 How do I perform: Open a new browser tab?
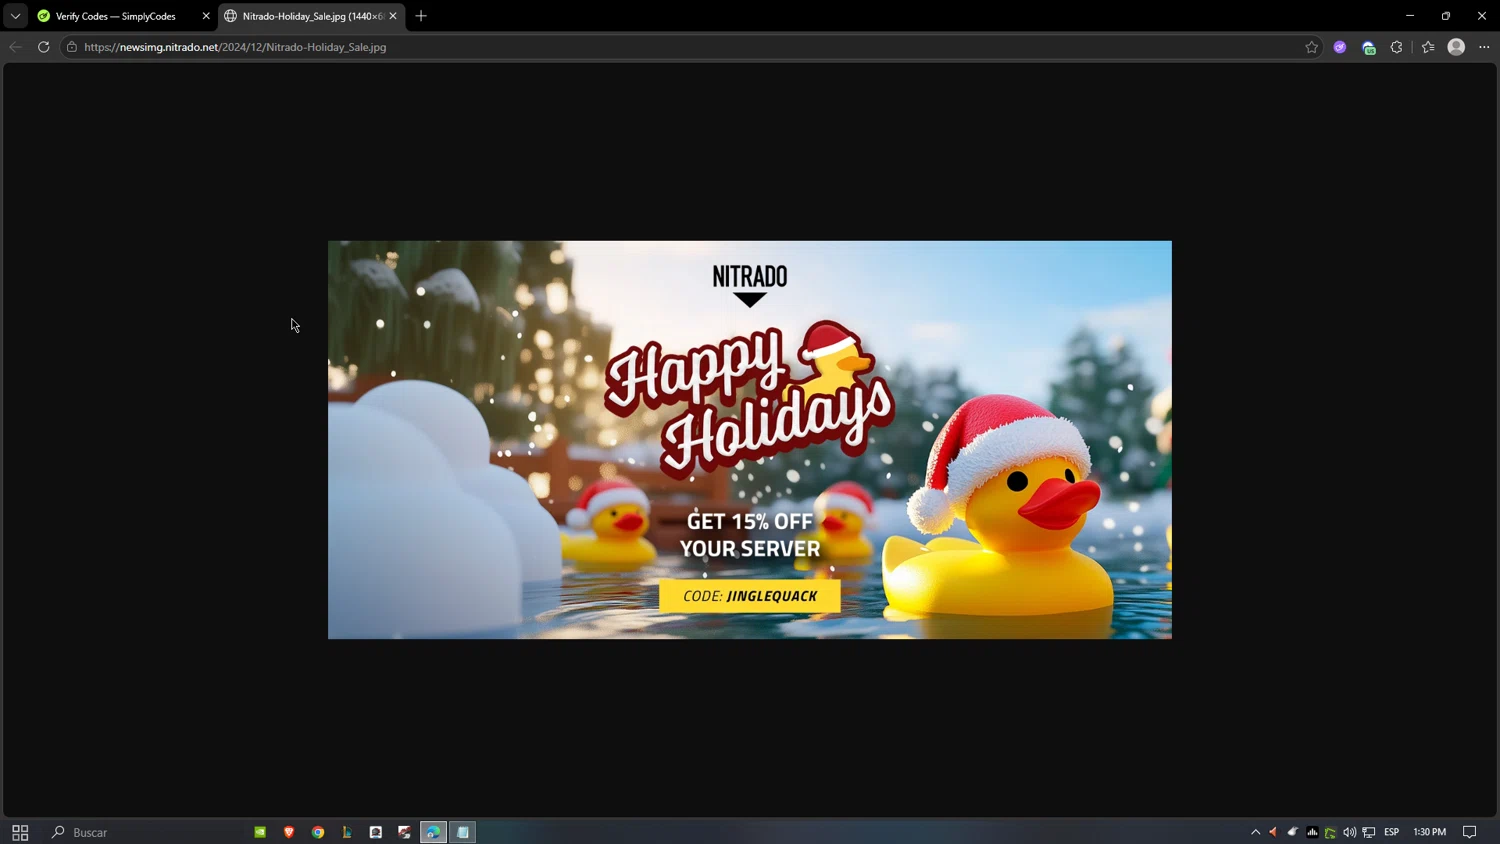point(421,16)
